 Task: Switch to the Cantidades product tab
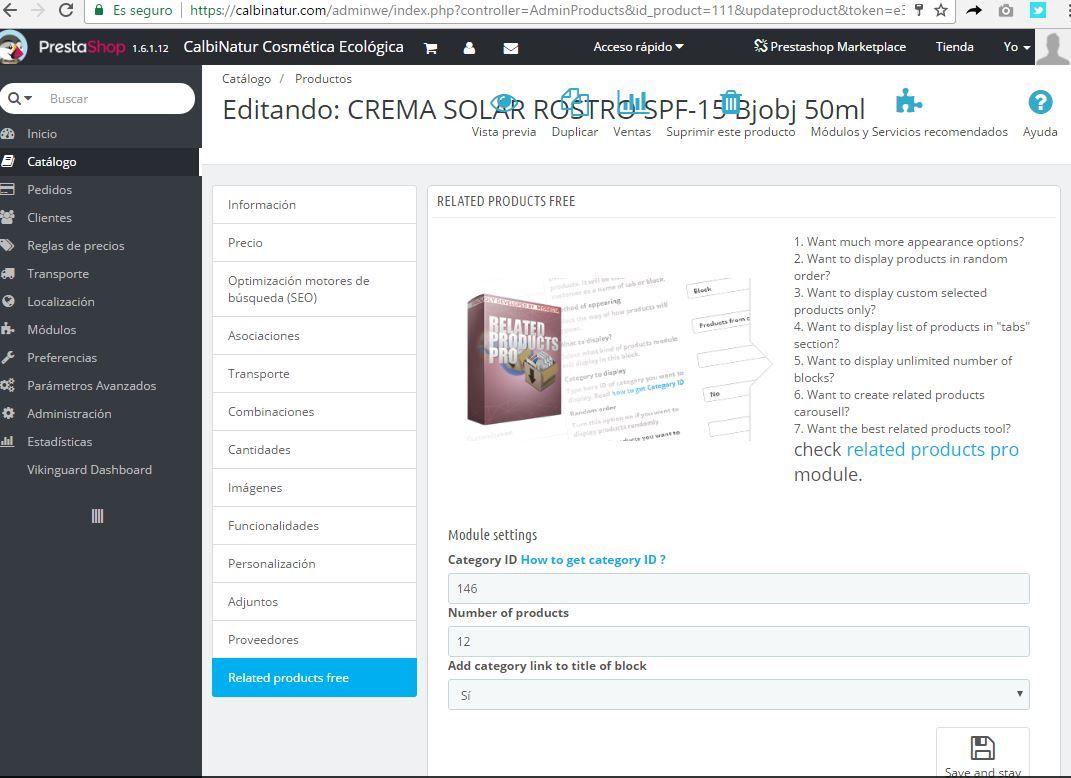[x=314, y=449]
